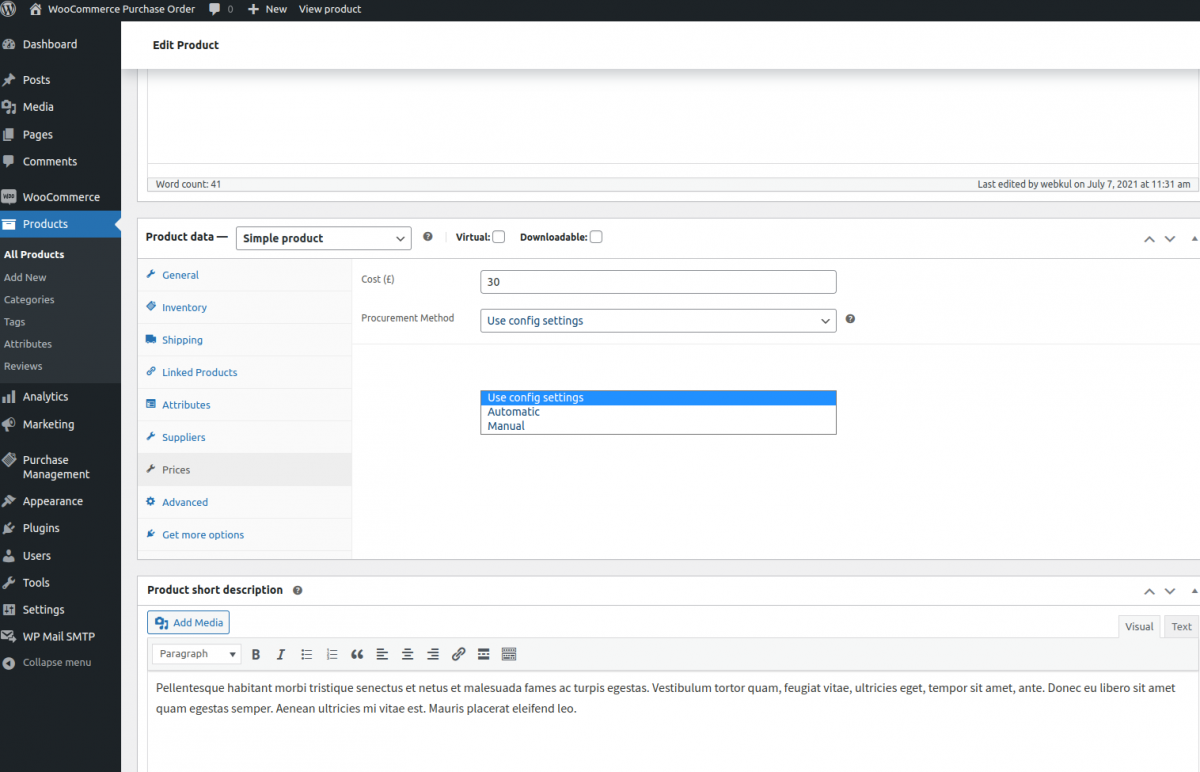Open the Suppliers product data tab

[x=184, y=438]
